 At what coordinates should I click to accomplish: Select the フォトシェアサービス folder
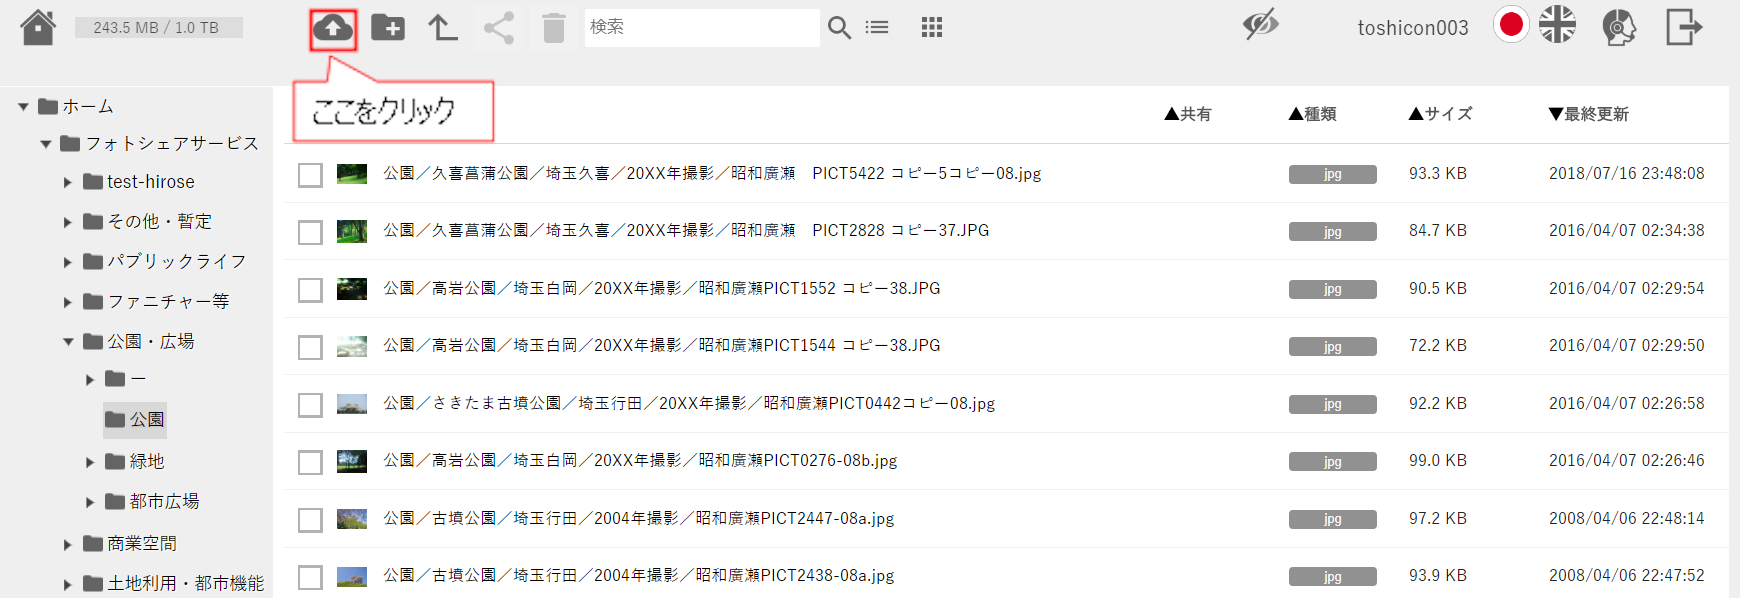point(160,144)
